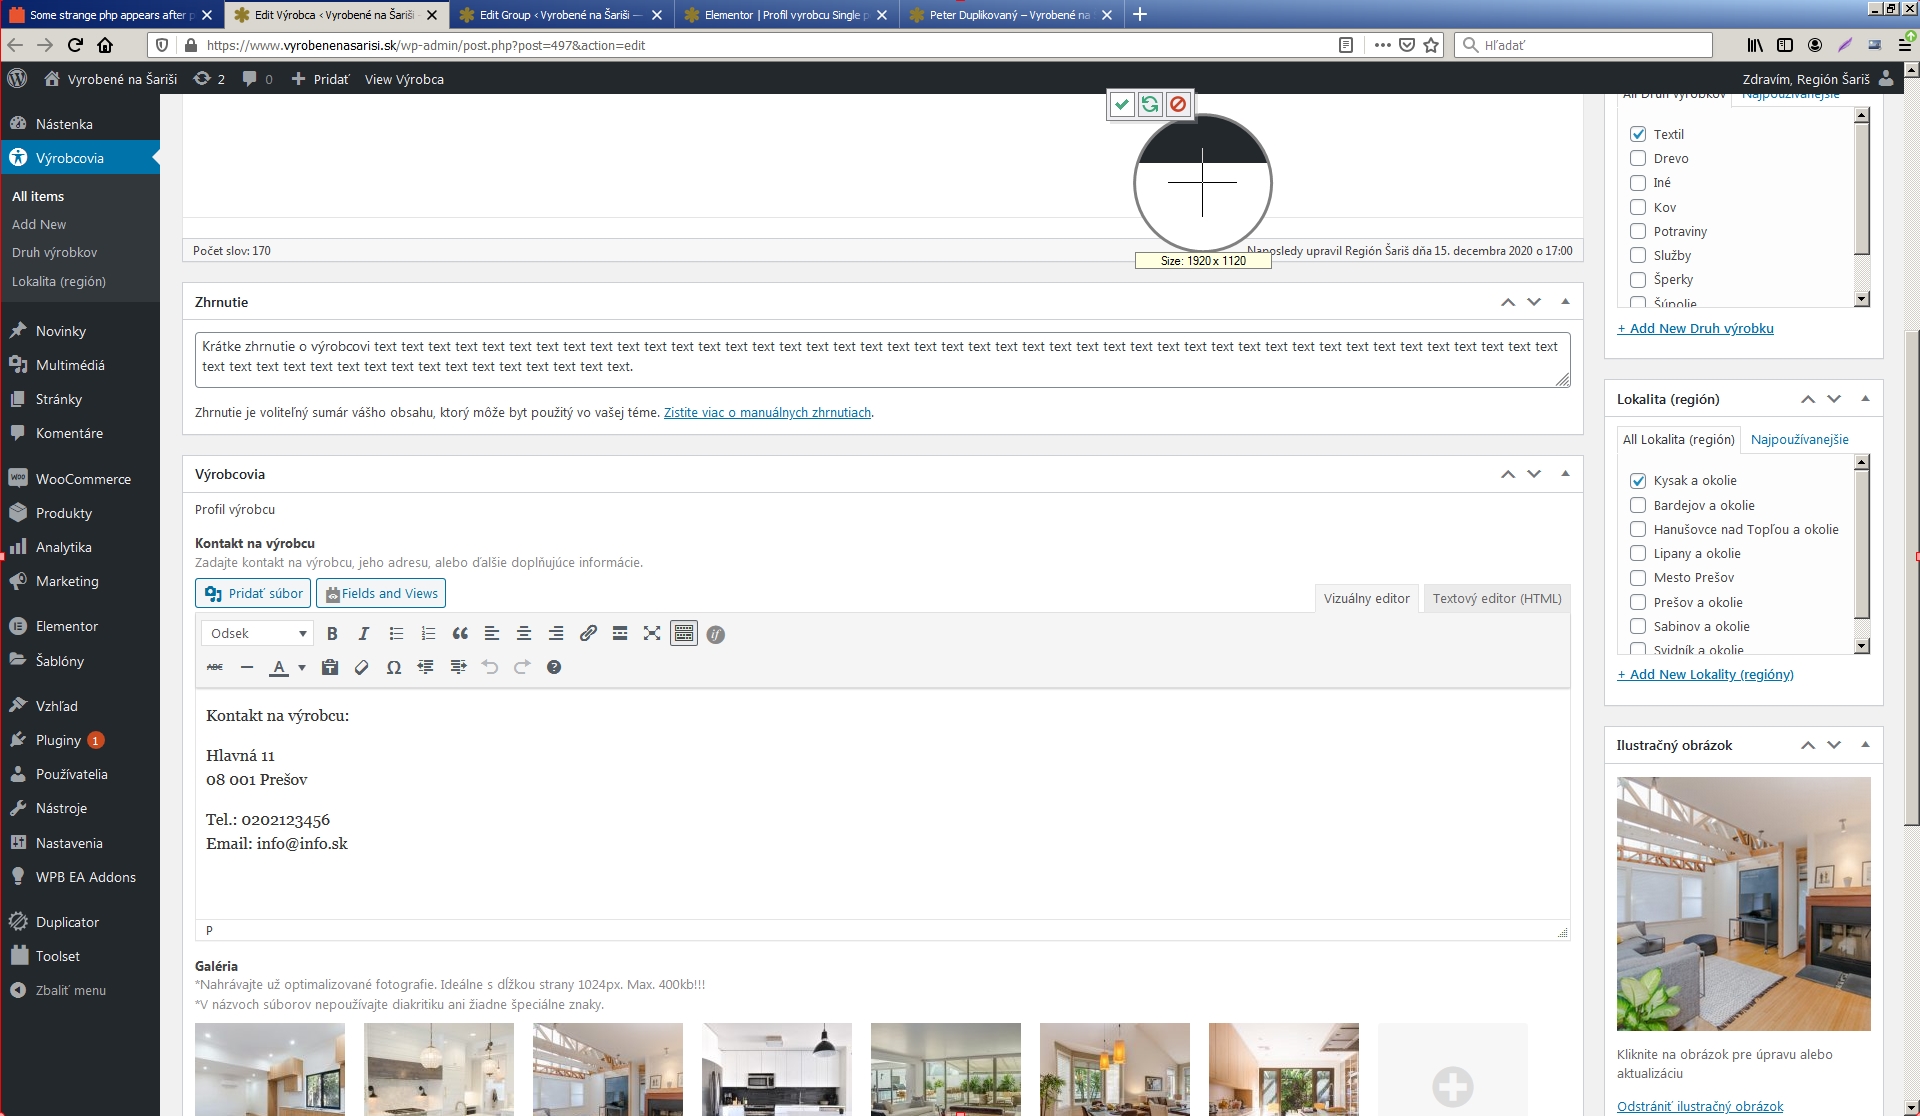This screenshot has height=1116, width=1920.
Task: Align text center in editor
Action: point(524,634)
